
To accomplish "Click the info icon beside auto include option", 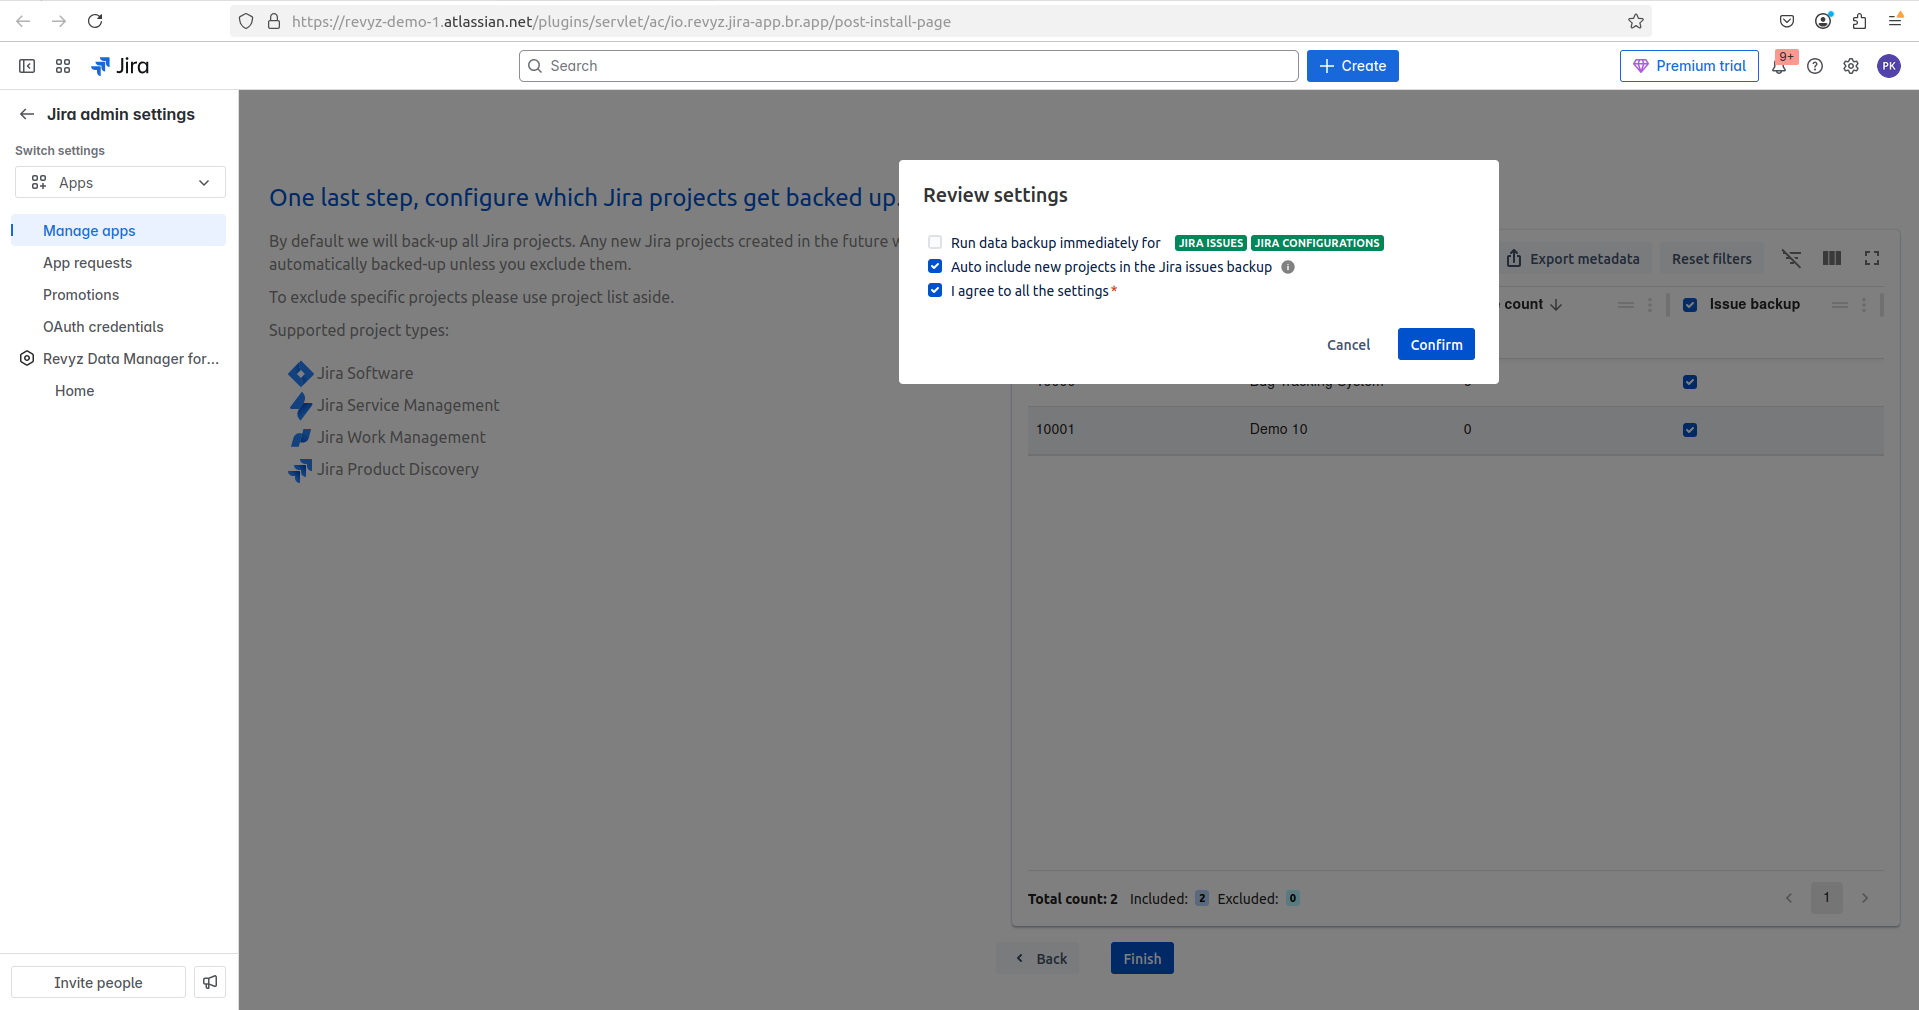I will point(1288,267).
